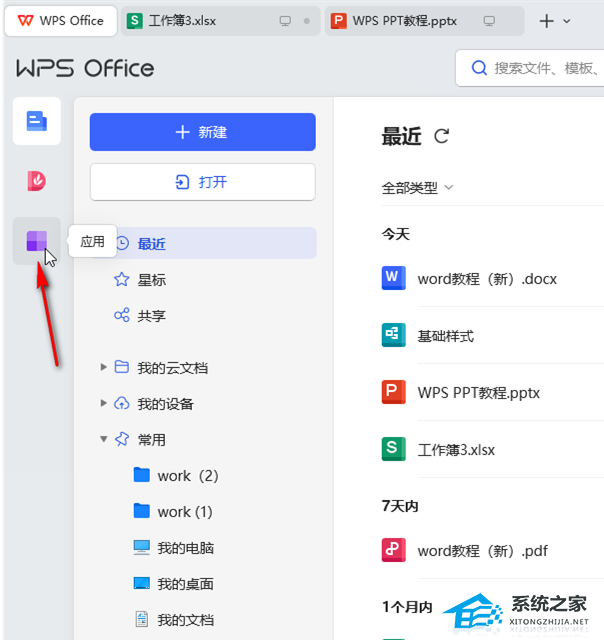
Task: Open the 全部类型 filter dropdown
Action: click(417, 188)
